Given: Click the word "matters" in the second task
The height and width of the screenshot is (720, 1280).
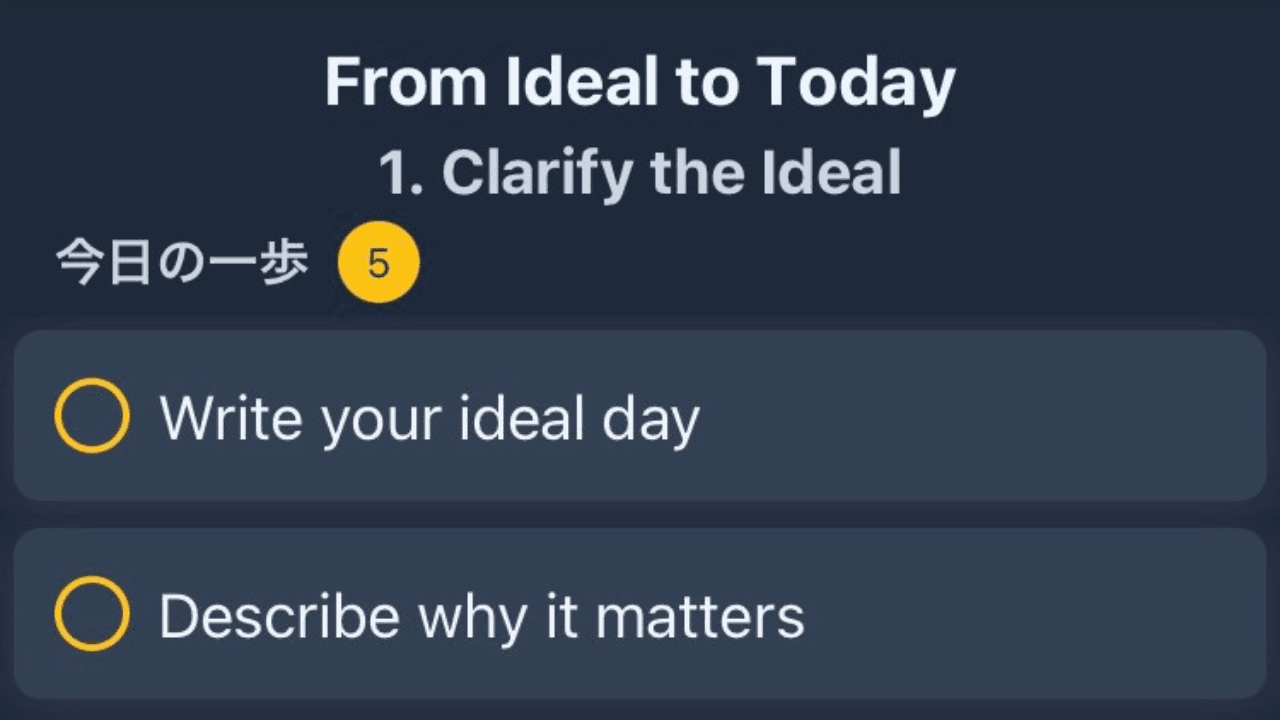Looking at the screenshot, I should pos(700,616).
